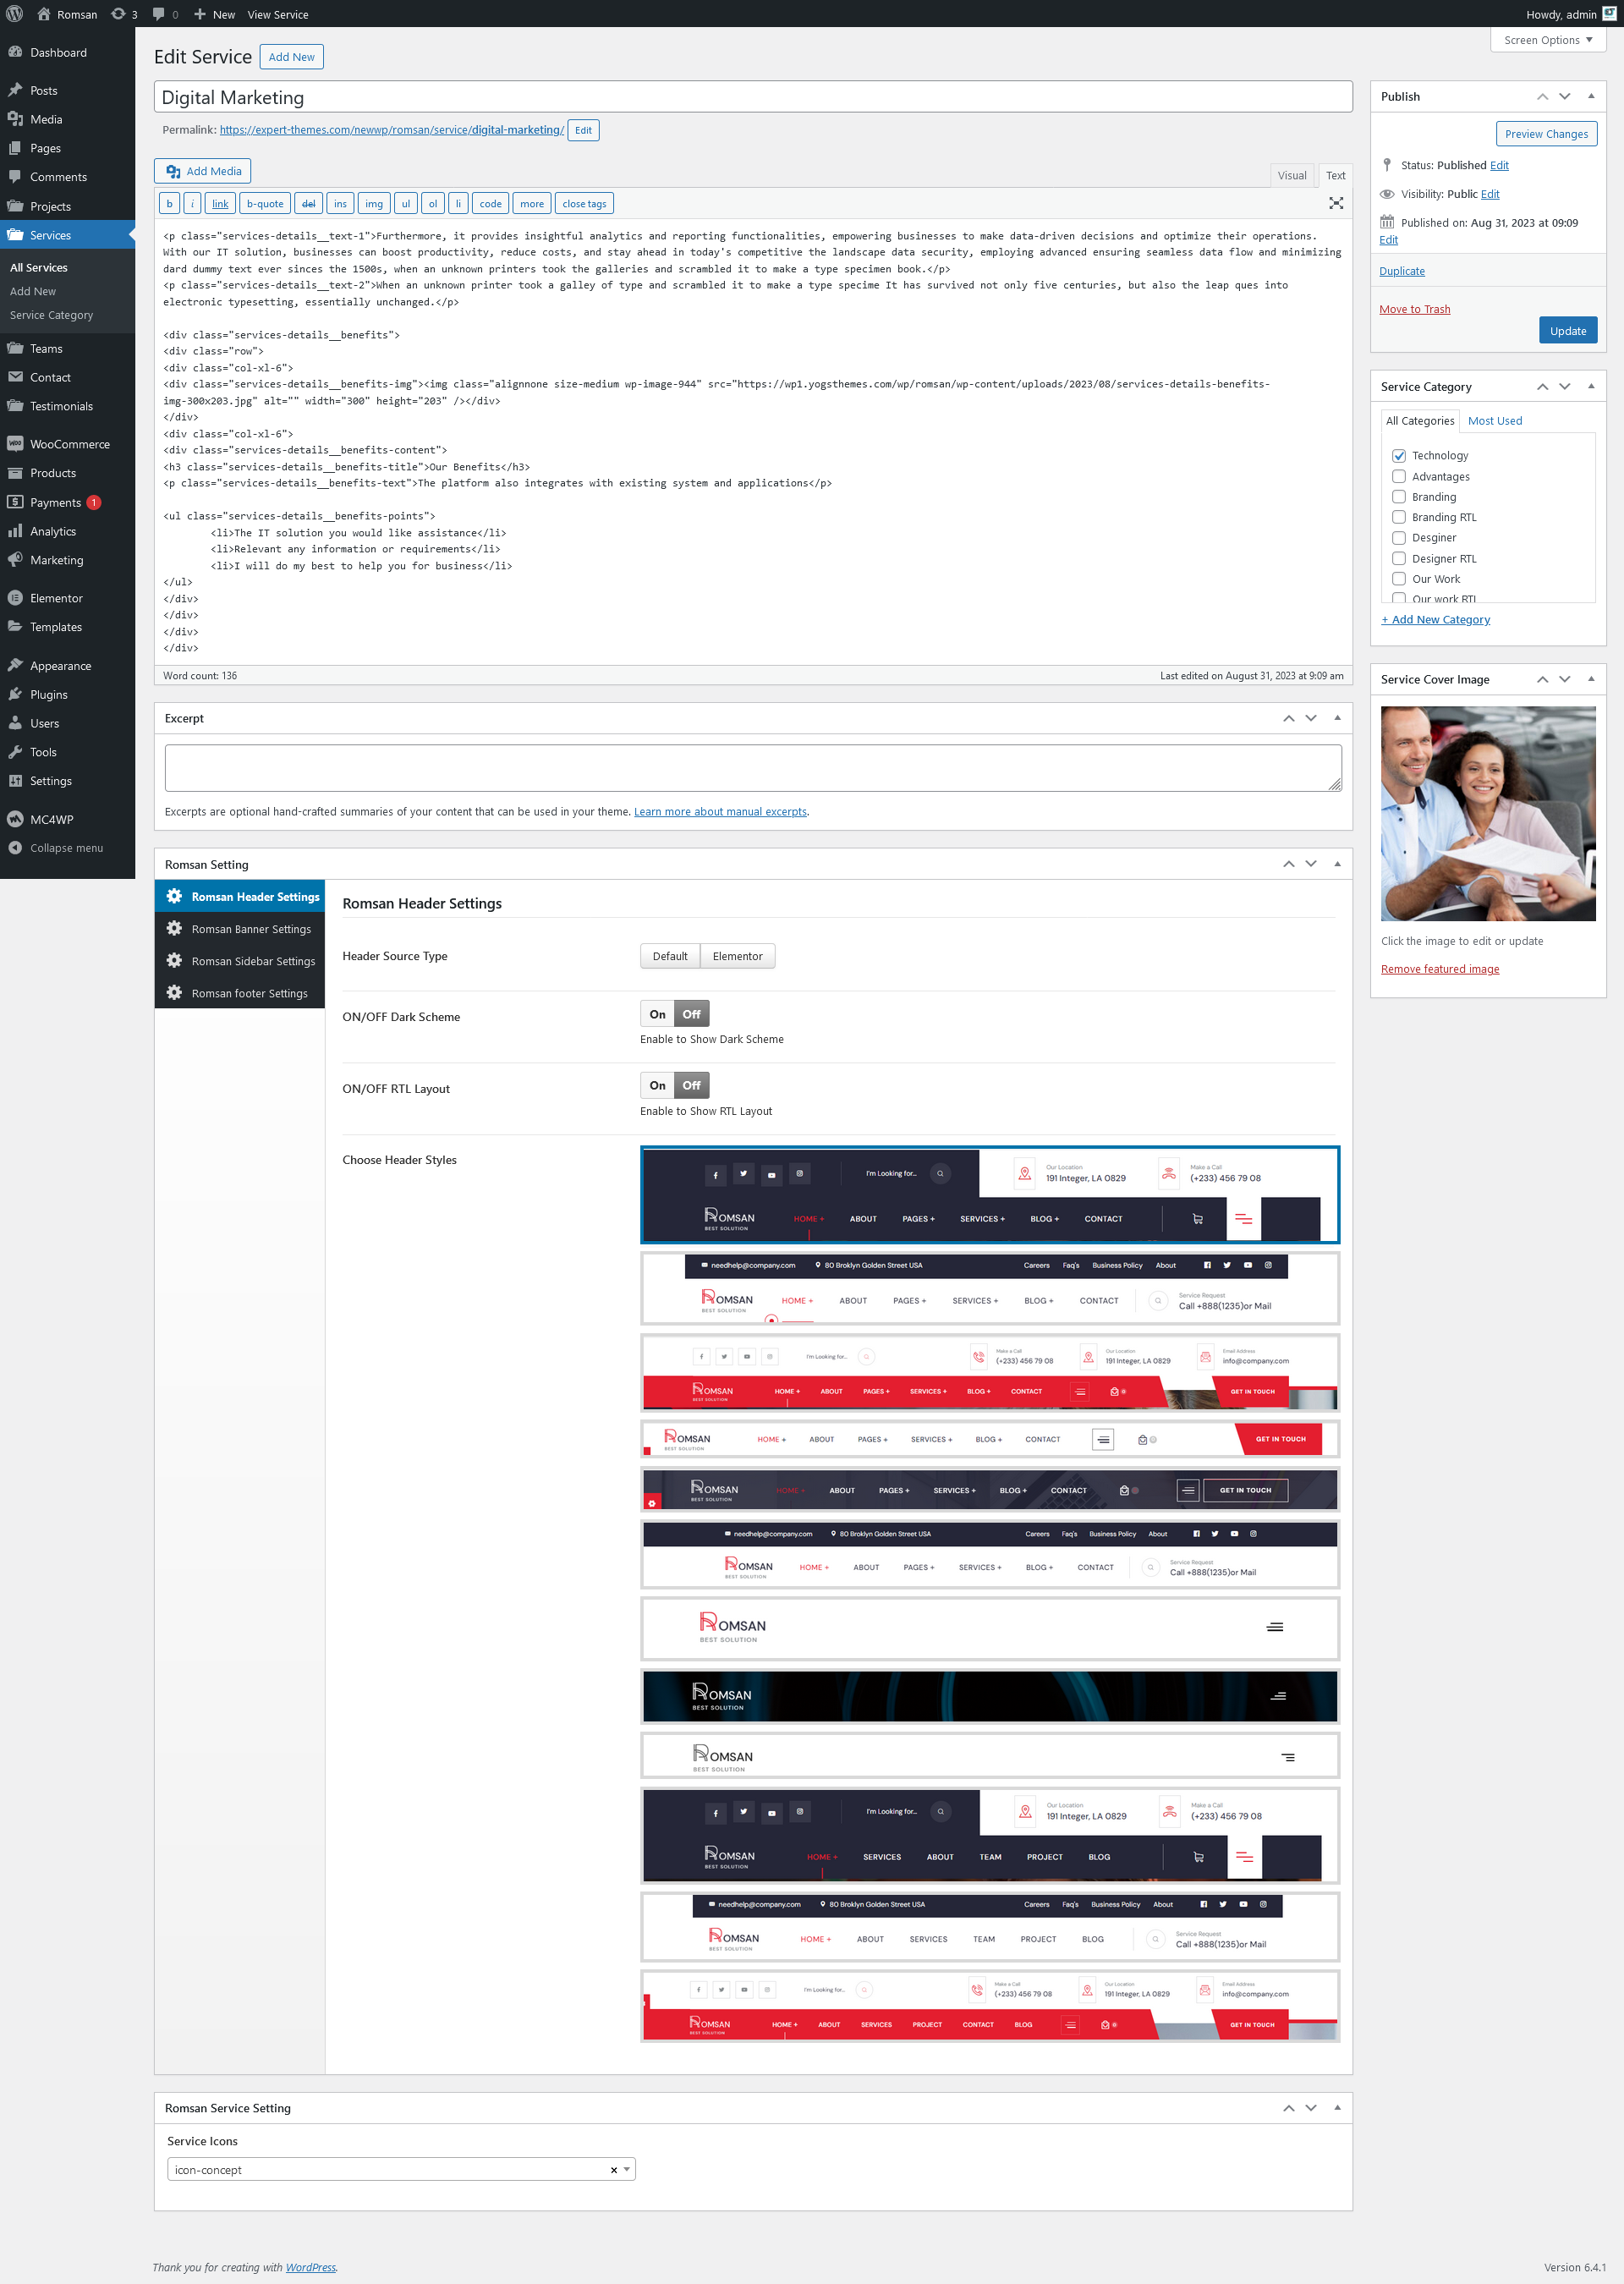Click the Romsan Banner Settings gear icon
Viewport: 1624px width, 2284px height.
tap(174, 929)
